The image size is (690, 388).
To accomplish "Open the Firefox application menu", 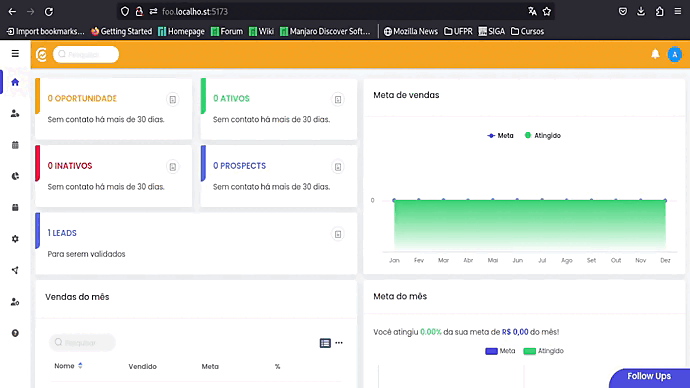I will 678,11.
